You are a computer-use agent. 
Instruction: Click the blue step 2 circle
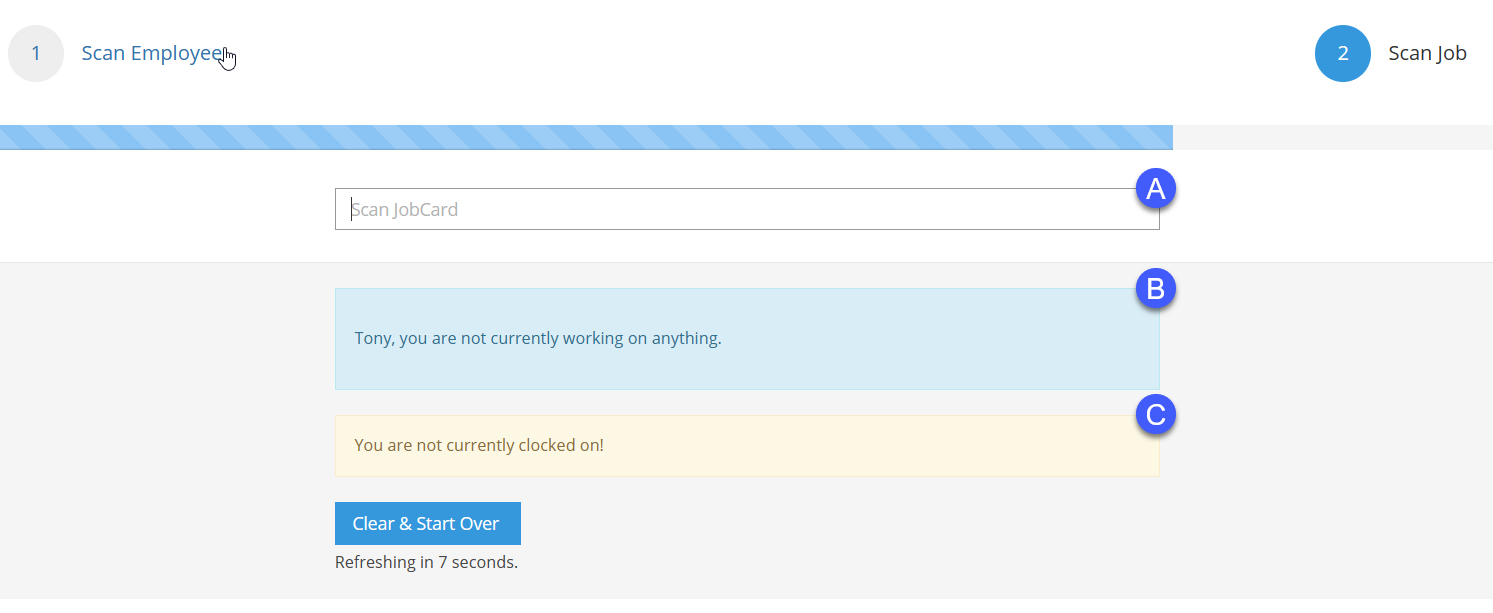1342,54
